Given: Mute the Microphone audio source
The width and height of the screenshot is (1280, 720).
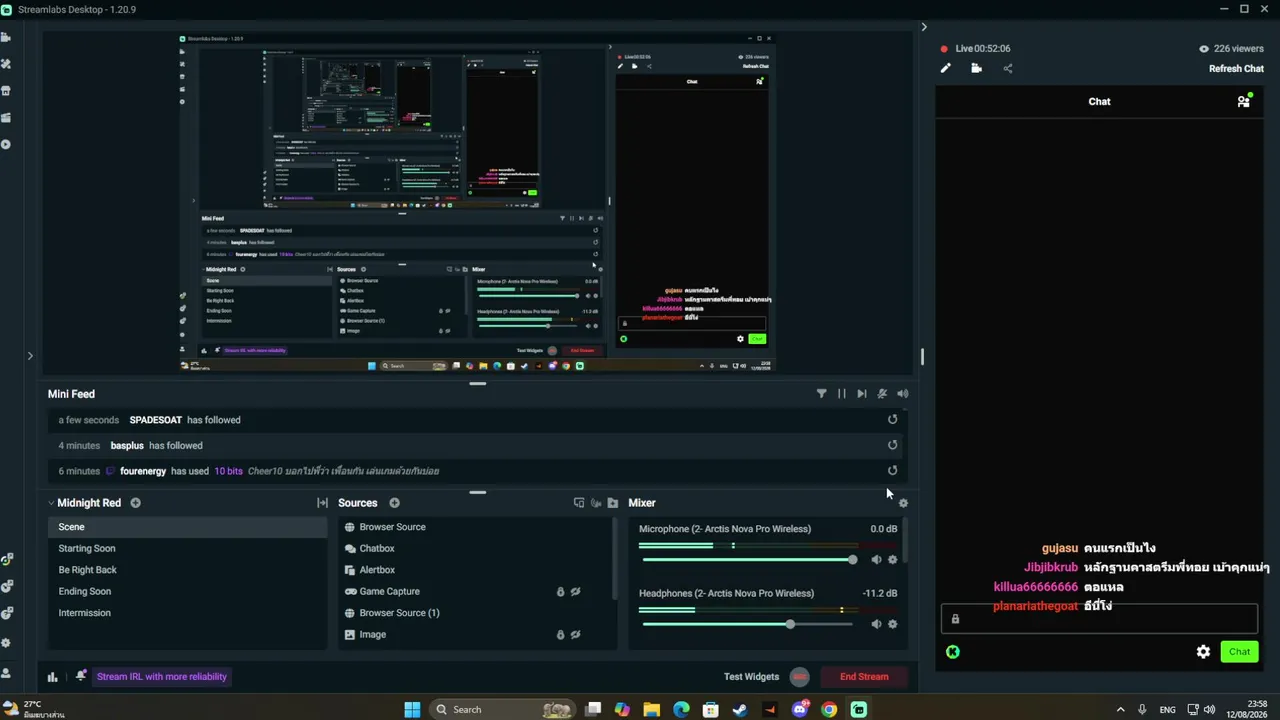Looking at the screenshot, I should click(x=876, y=560).
